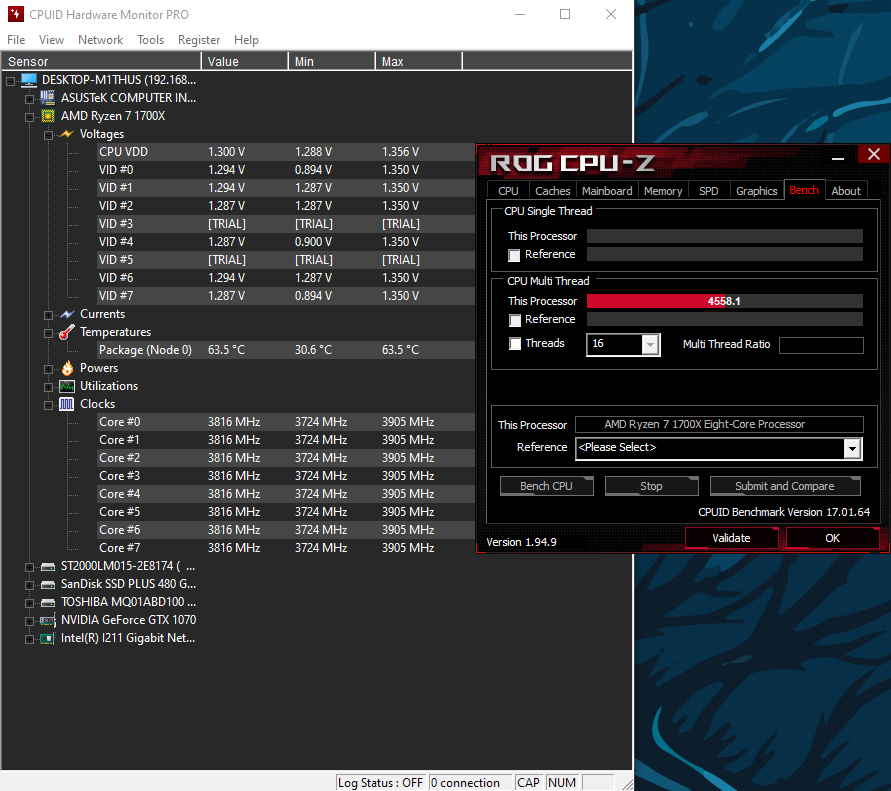The height and width of the screenshot is (791, 891).
Task: Click the Sensor column header
Action: [101, 61]
